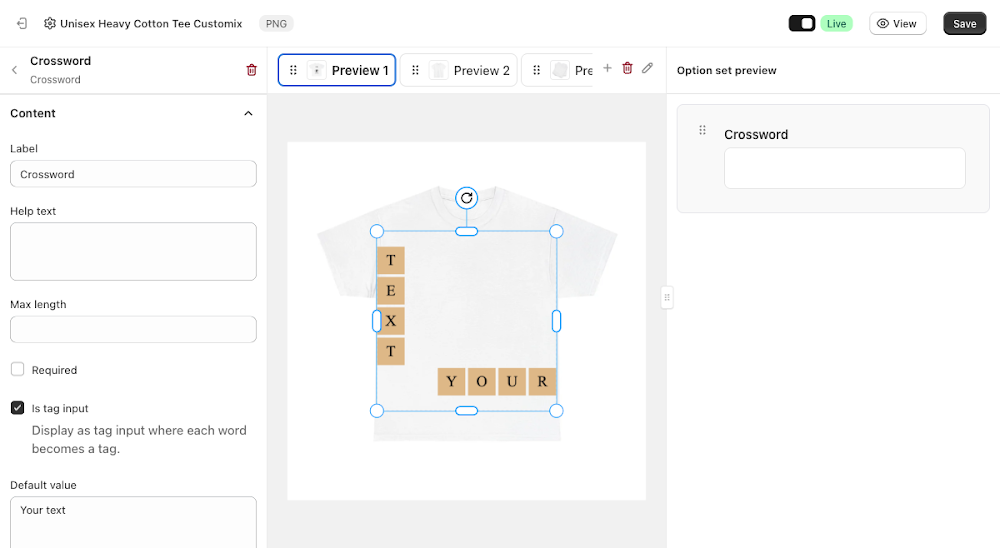Select the letter tile R on the shirt
Screen dimensions: 1000x548
(542, 381)
